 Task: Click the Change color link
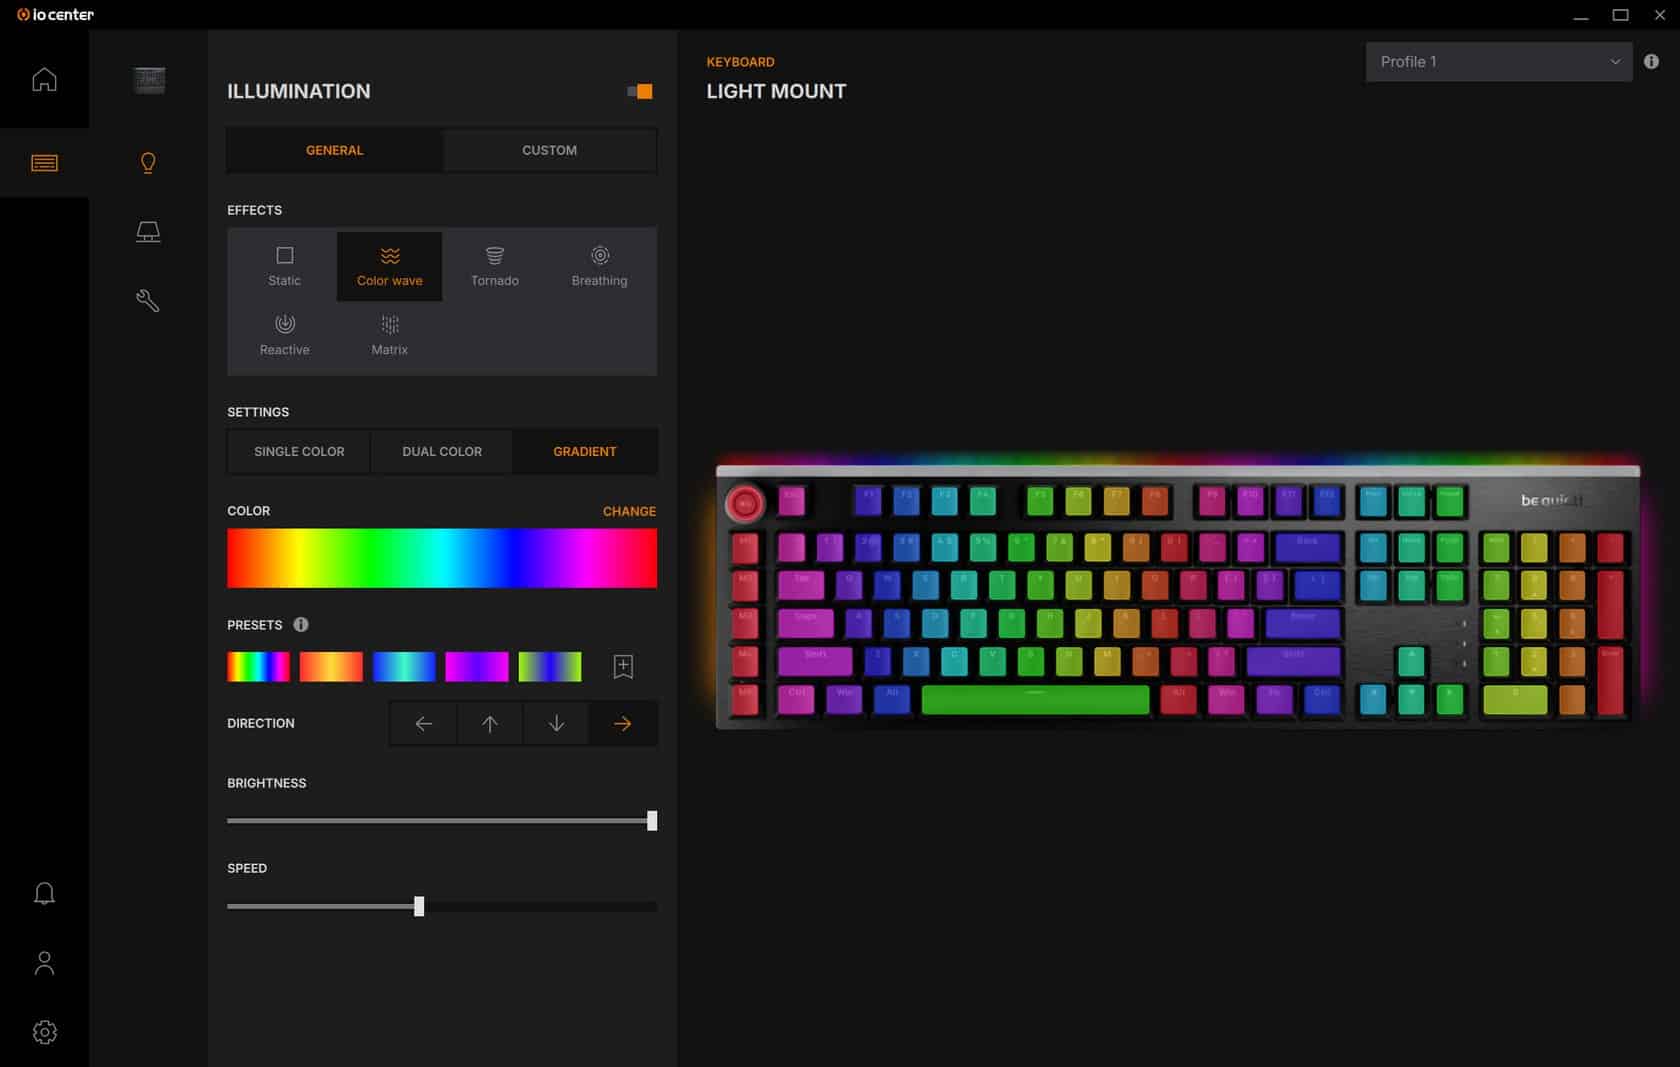click(629, 512)
